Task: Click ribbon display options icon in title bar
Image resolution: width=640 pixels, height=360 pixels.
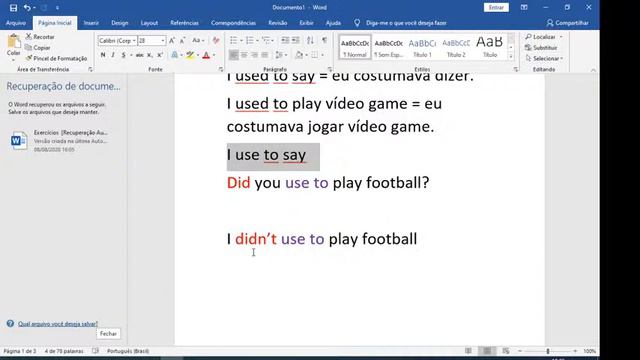Action: click(x=524, y=7)
